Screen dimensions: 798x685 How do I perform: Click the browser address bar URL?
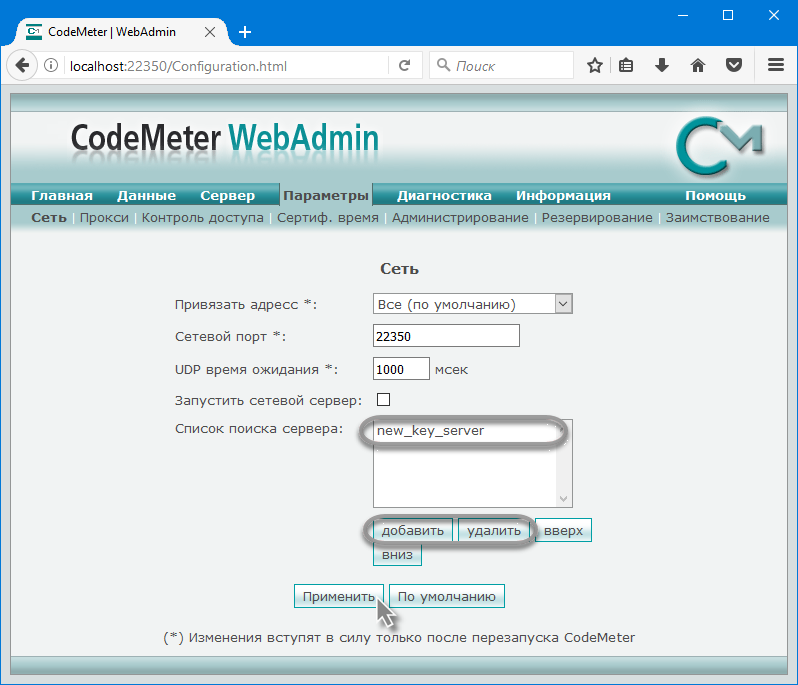click(x=178, y=66)
